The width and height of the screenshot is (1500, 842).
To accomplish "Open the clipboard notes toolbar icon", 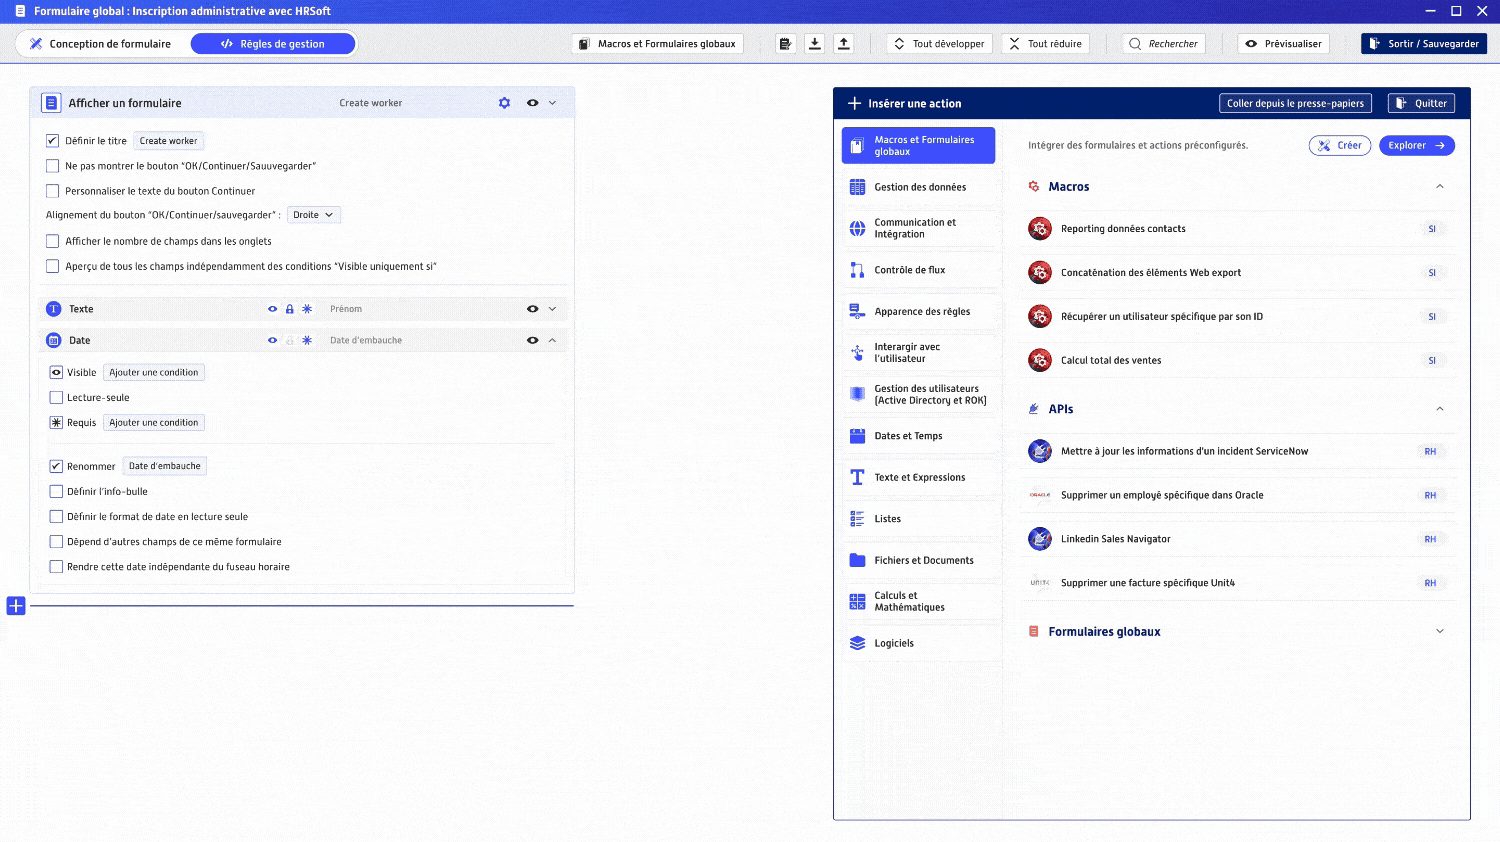I will (x=784, y=43).
